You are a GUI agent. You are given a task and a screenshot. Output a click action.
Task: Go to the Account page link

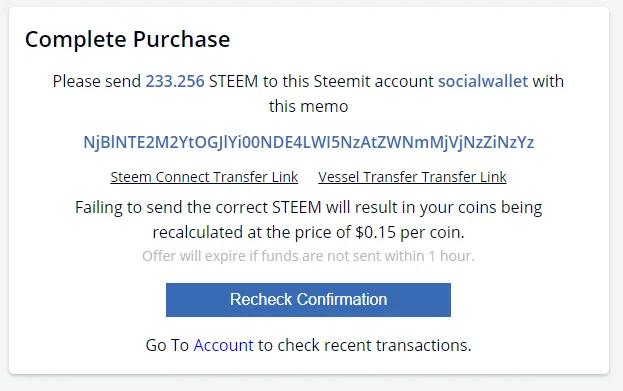pyautogui.click(x=223, y=345)
